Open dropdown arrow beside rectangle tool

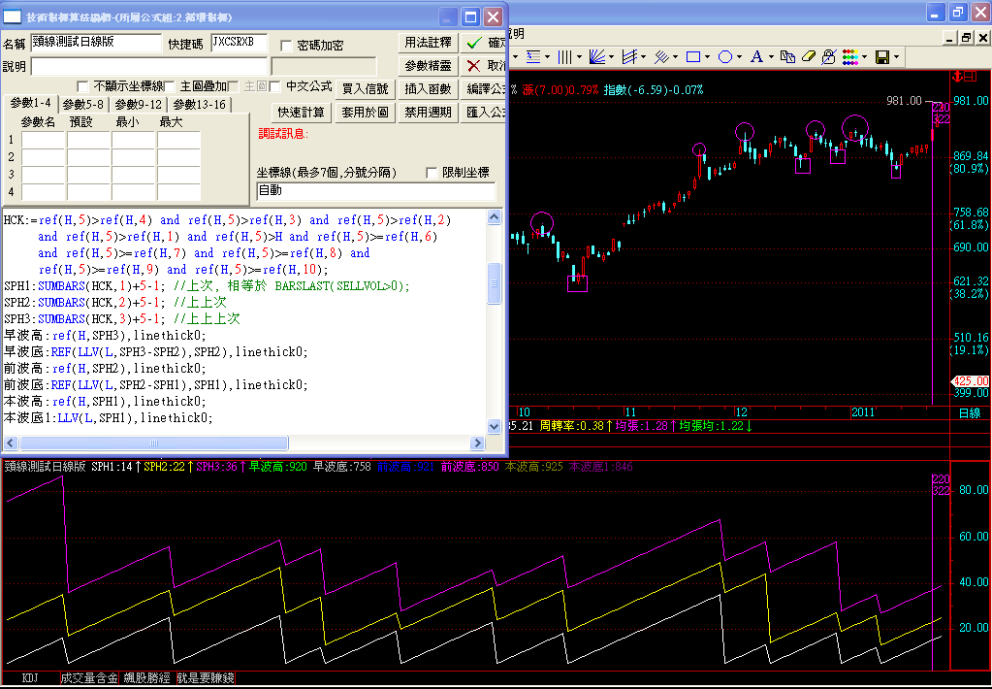click(707, 57)
